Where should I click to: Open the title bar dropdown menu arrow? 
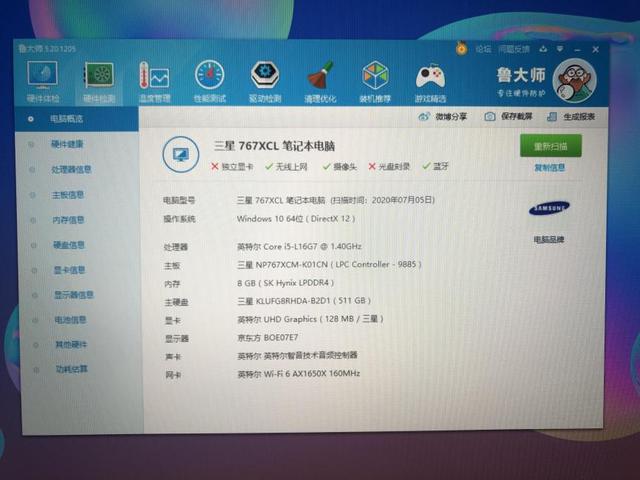pos(560,49)
